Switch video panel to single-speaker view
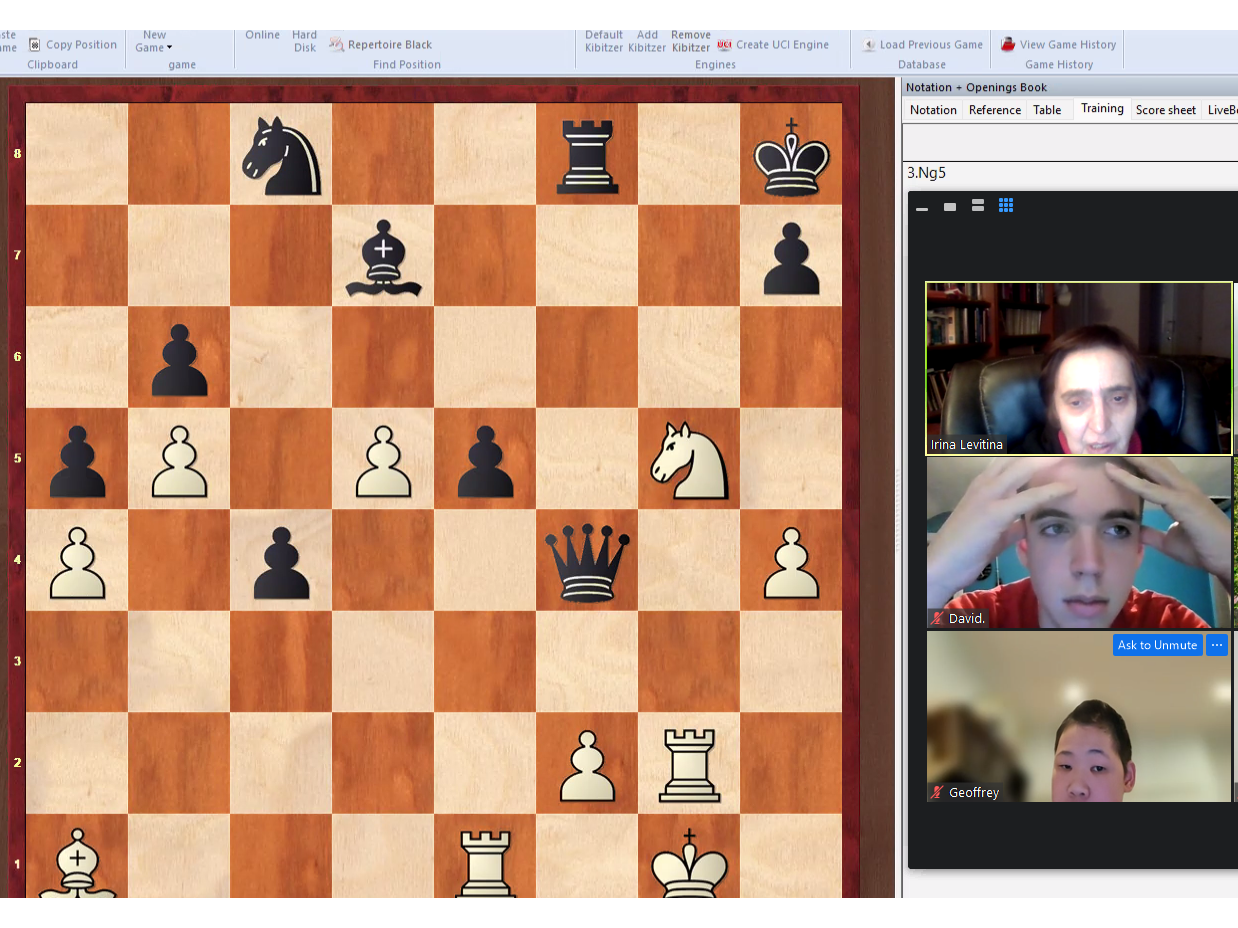This screenshot has height=928, width=1238. pos(950,207)
